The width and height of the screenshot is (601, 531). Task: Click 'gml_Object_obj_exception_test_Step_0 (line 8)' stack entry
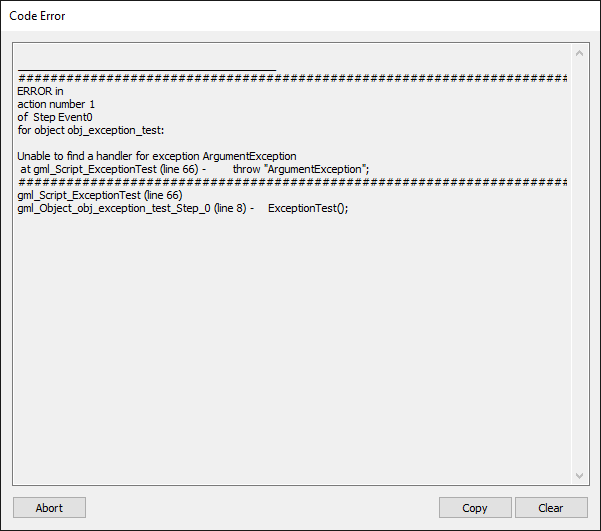click(132, 209)
